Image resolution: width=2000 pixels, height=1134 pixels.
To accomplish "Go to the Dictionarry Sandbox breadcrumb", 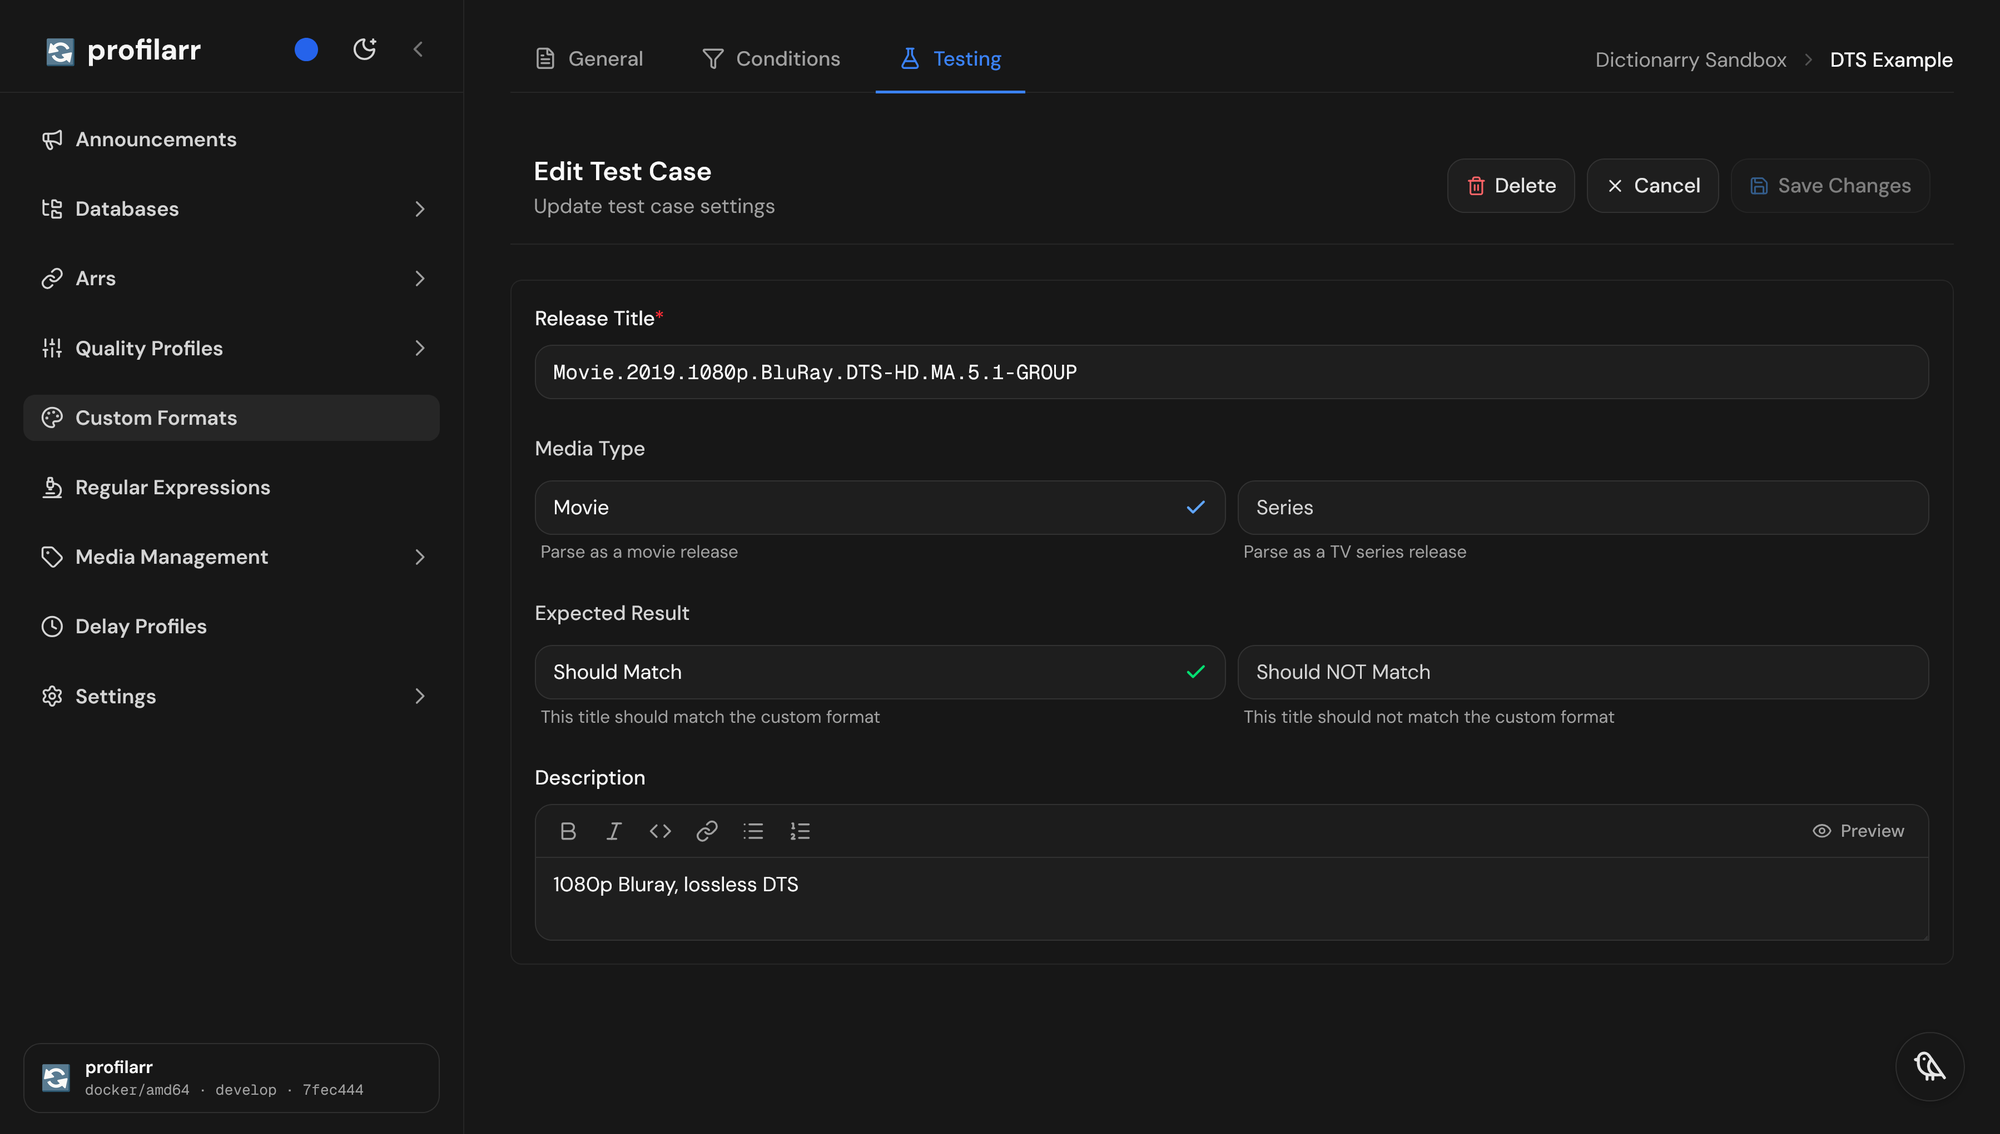I will 1690,60.
